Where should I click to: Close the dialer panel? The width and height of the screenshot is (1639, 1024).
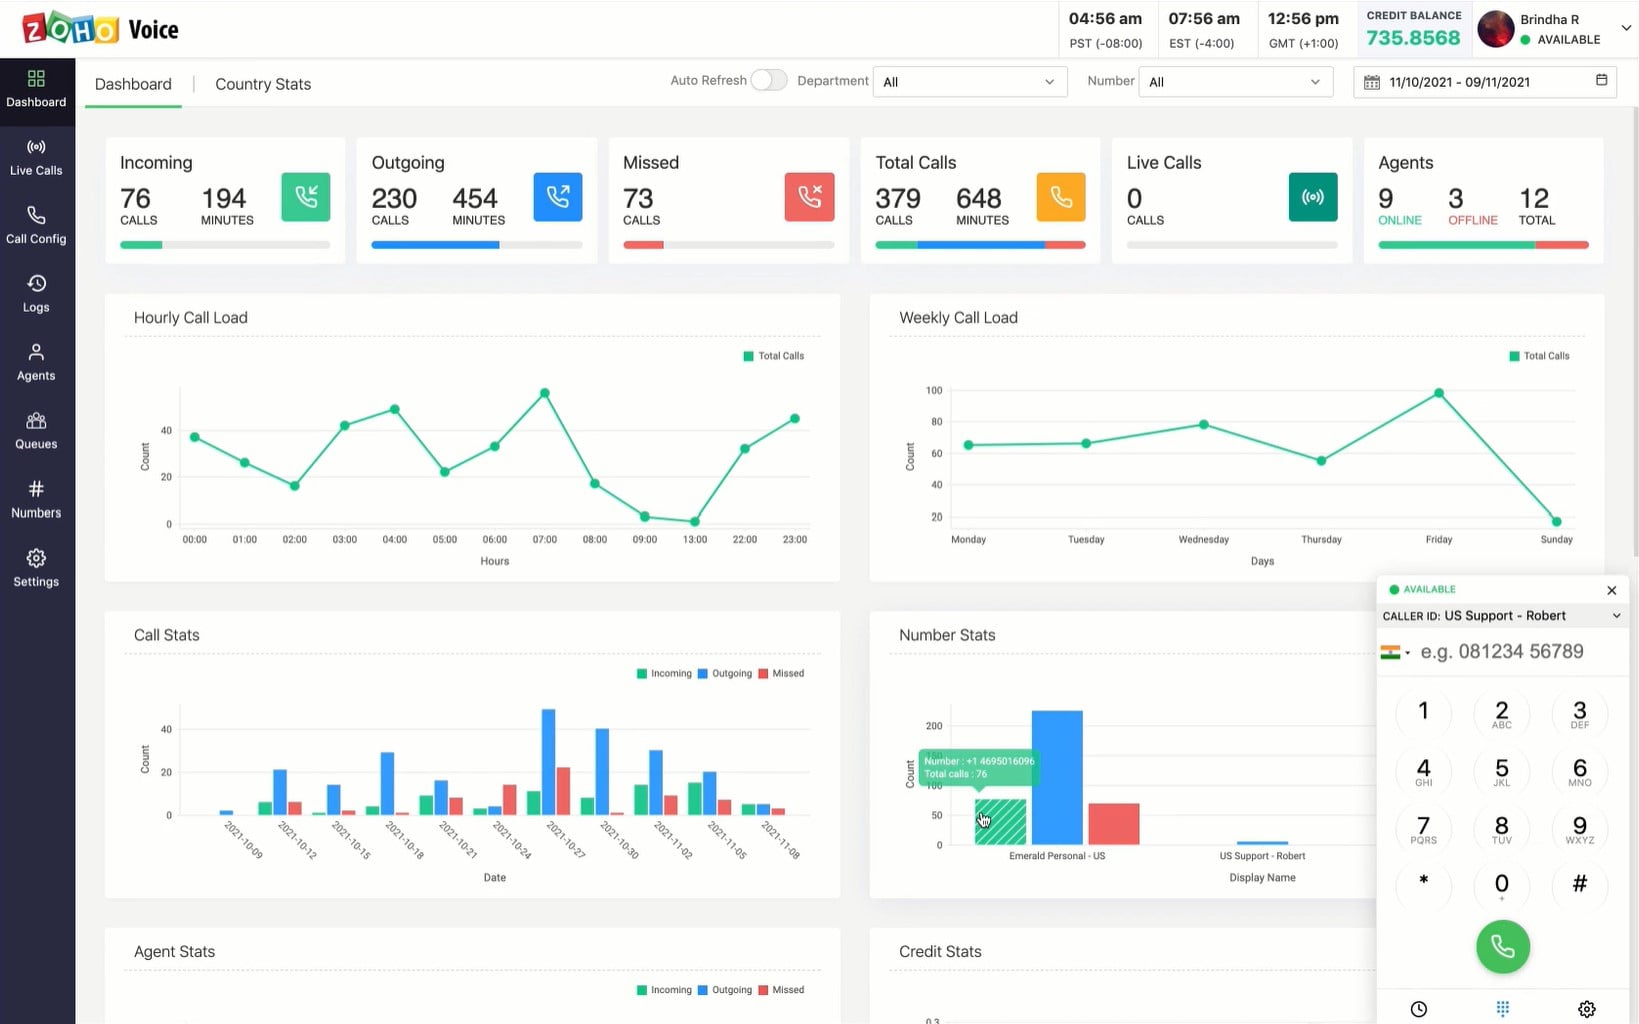click(1611, 590)
